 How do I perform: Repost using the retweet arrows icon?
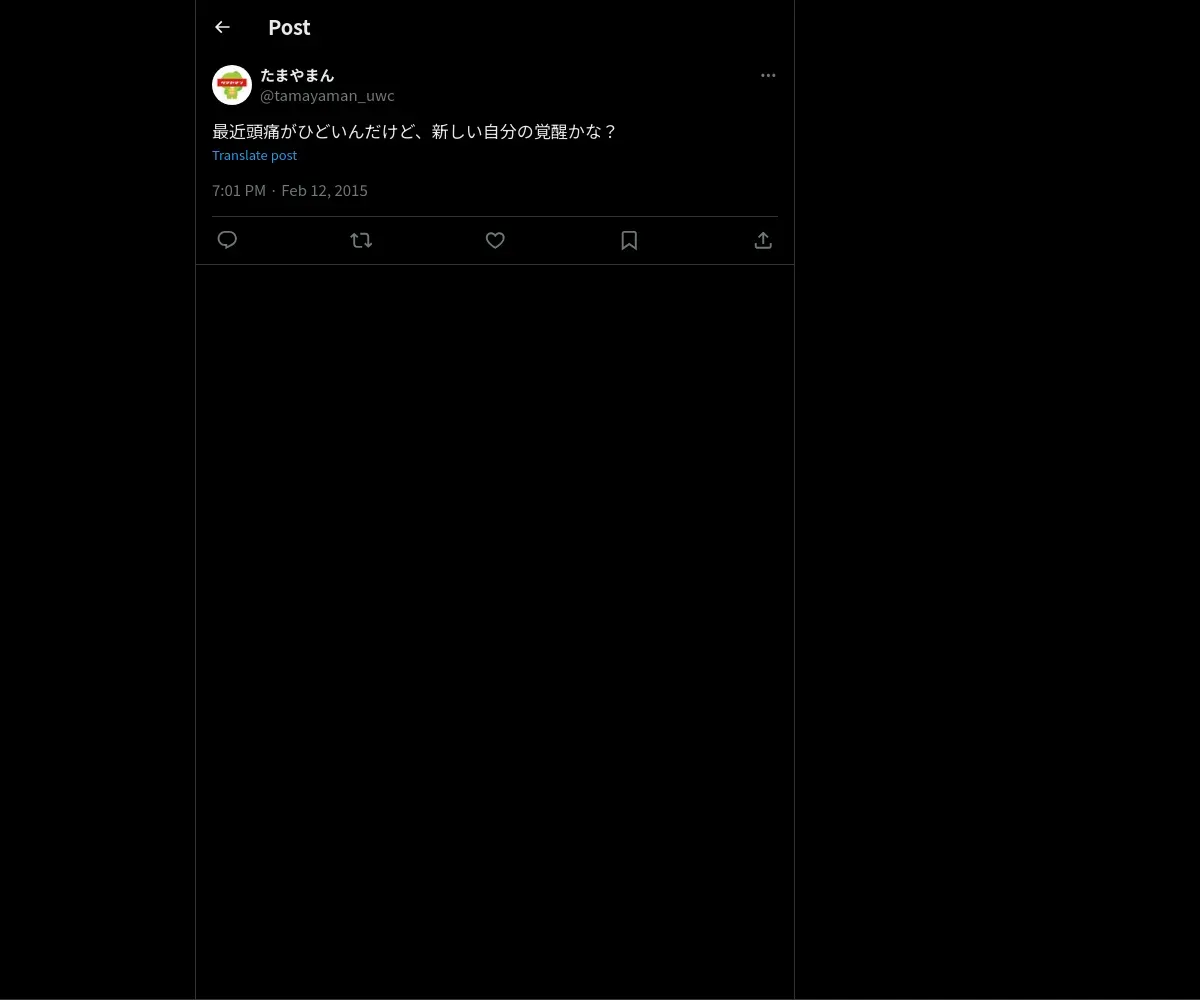(x=361, y=240)
